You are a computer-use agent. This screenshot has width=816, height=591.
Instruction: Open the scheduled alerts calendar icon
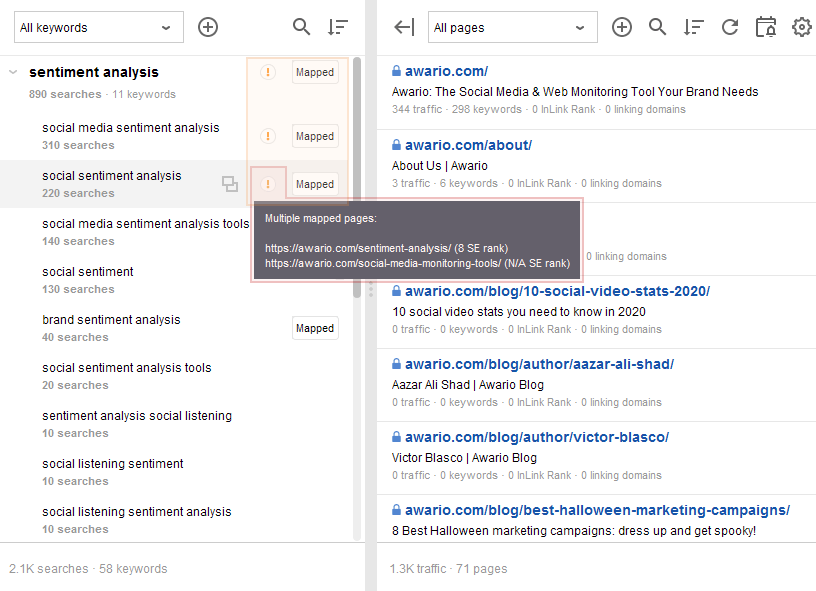[766, 27]
